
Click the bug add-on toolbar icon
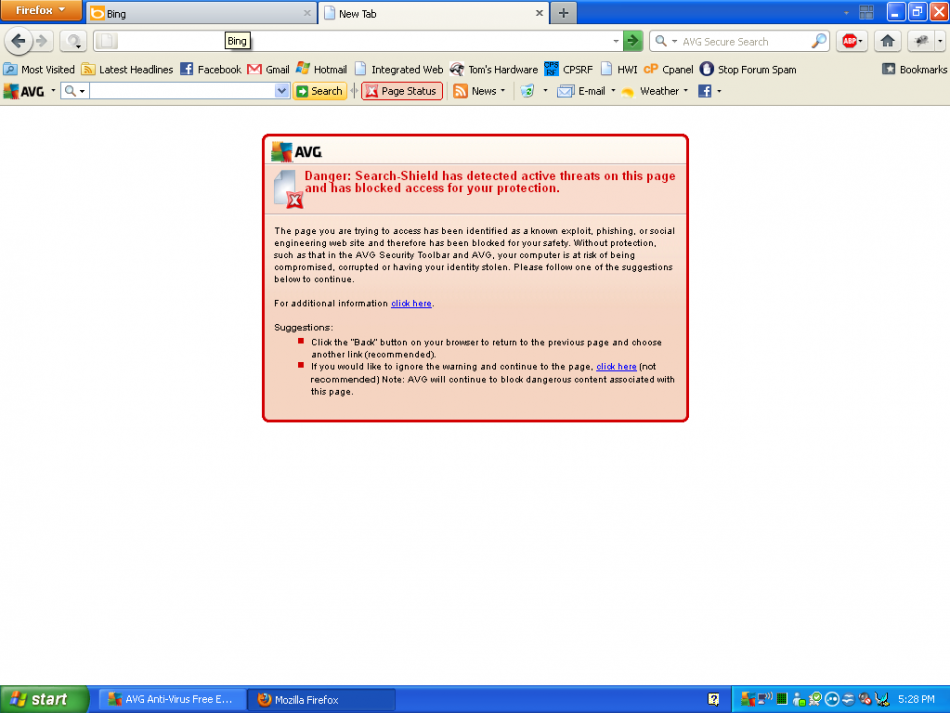pyautogui.click(x=922, y=41)
